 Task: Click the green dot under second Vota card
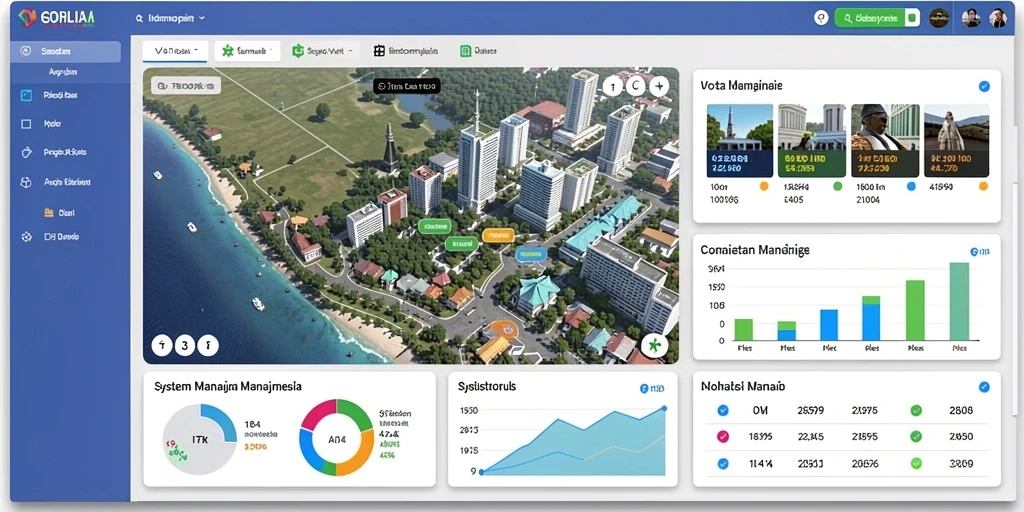838,186
